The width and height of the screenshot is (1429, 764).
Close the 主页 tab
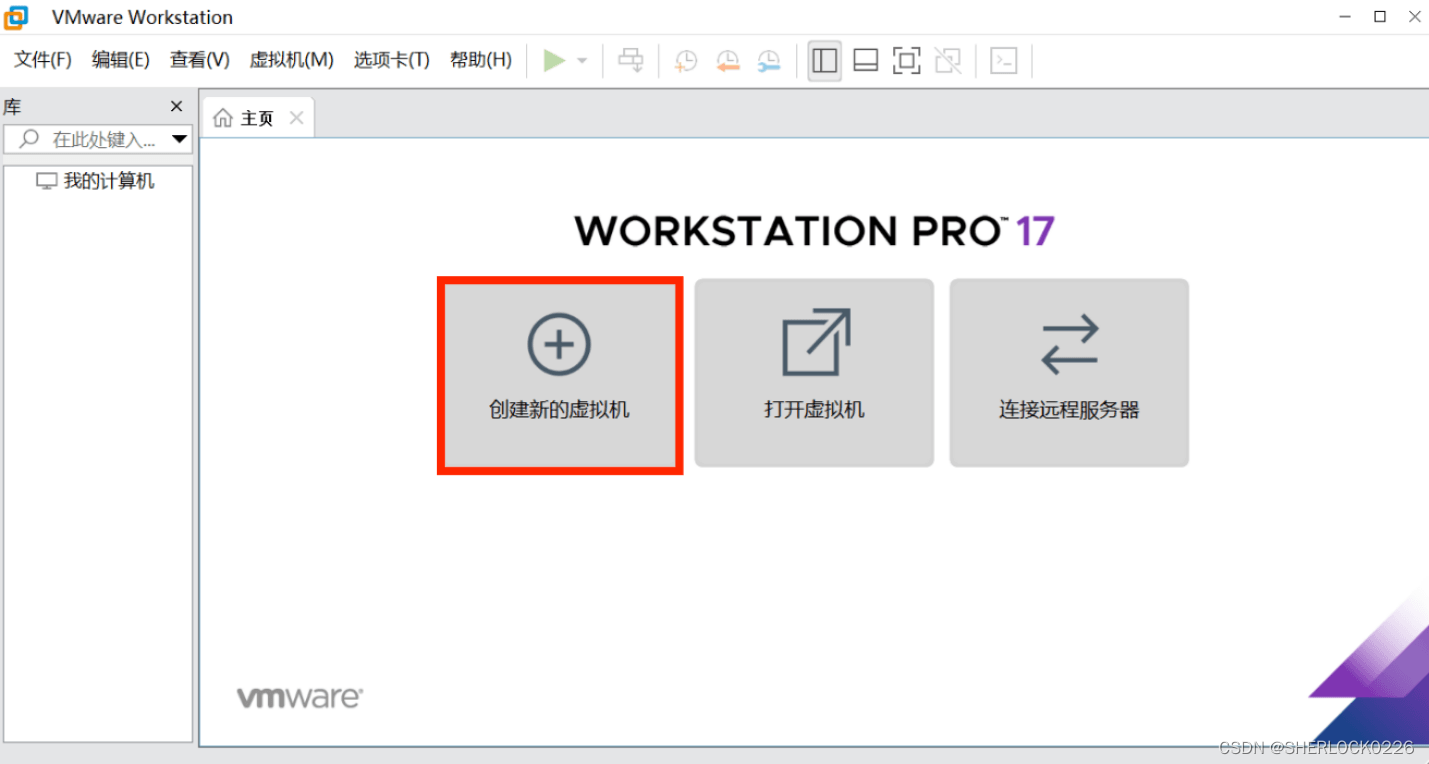(296, 118)
